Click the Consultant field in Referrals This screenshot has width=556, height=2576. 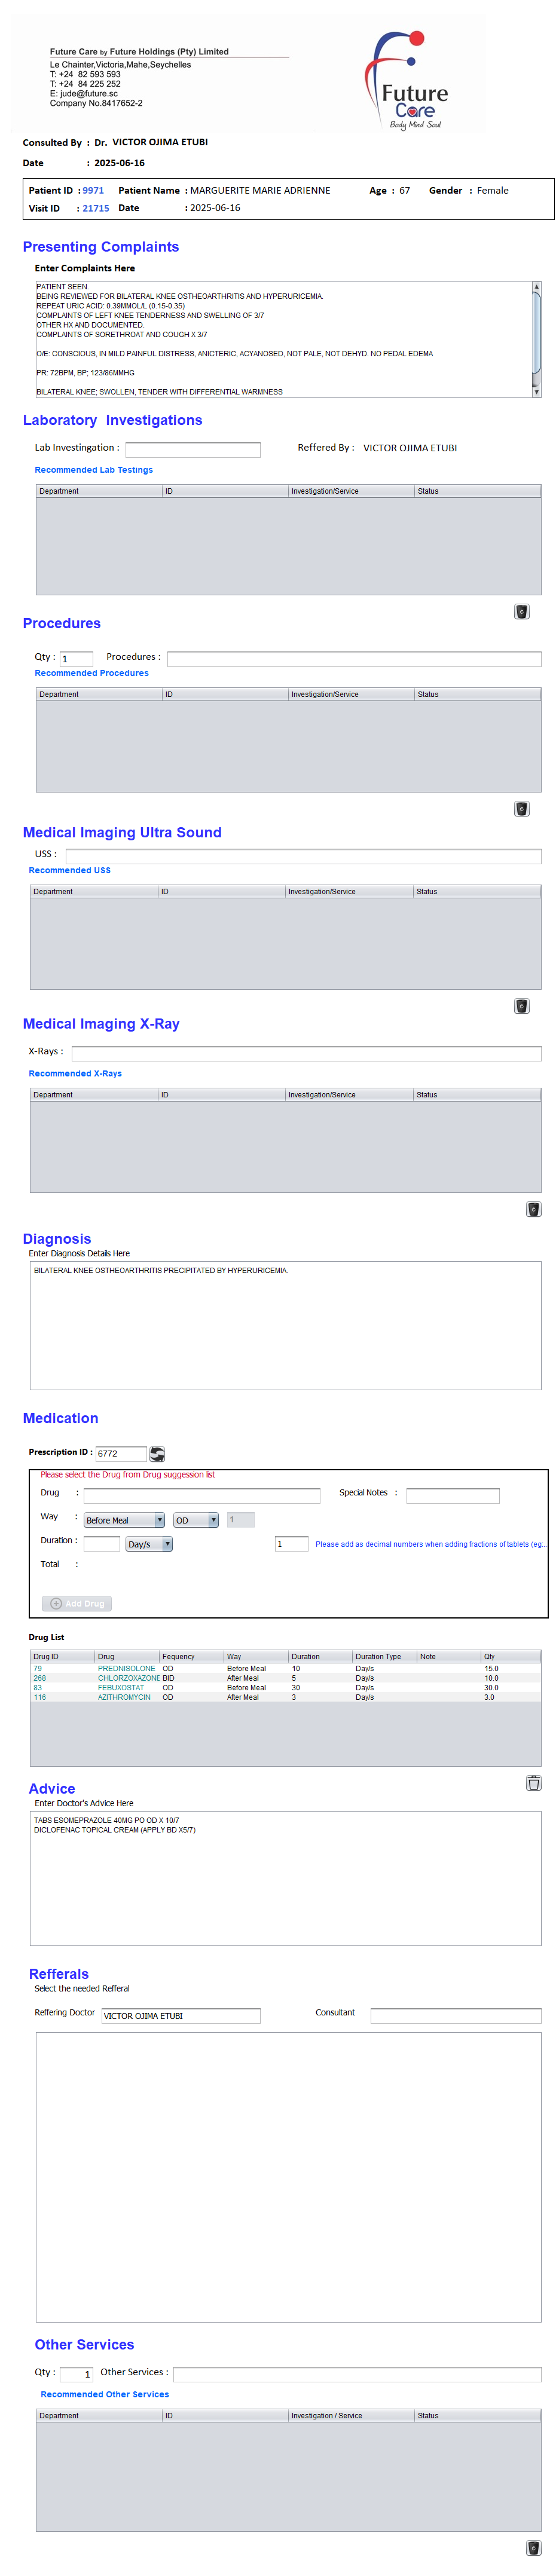455,2016
